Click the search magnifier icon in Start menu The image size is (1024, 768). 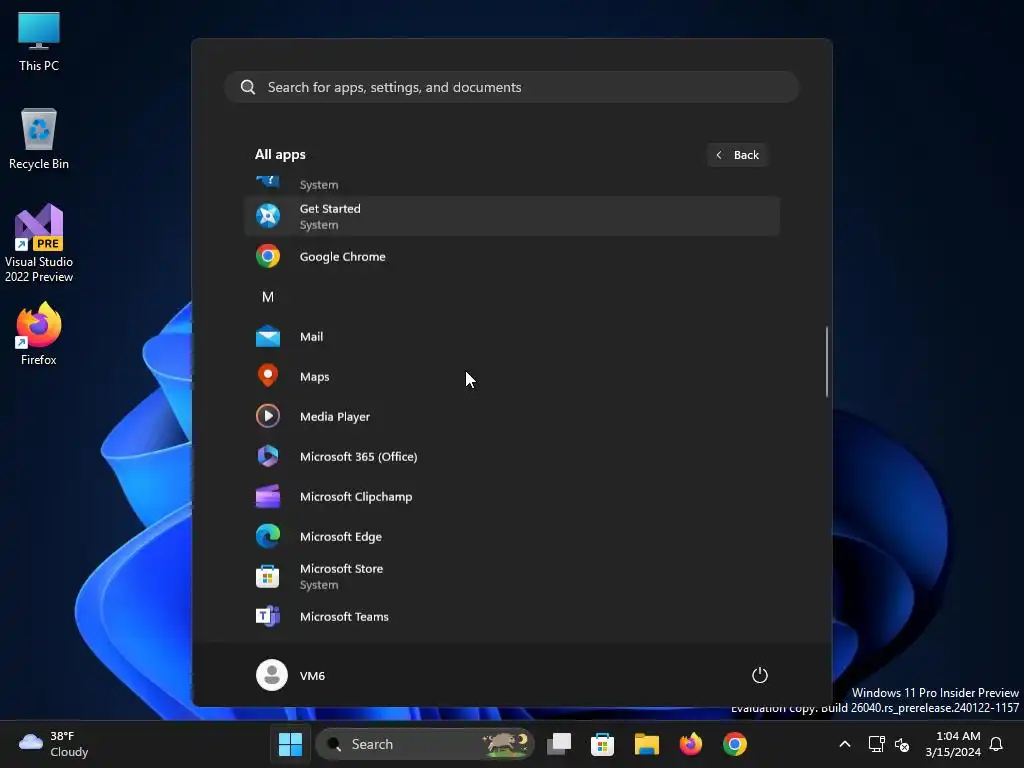coord(248,87)
